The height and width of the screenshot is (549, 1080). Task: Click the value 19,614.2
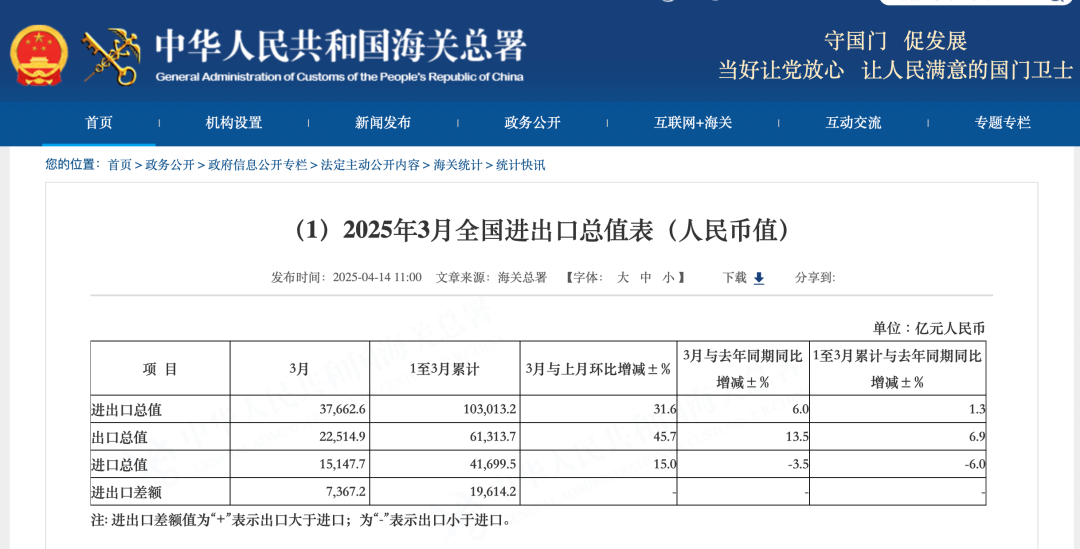tap(493, 492)
